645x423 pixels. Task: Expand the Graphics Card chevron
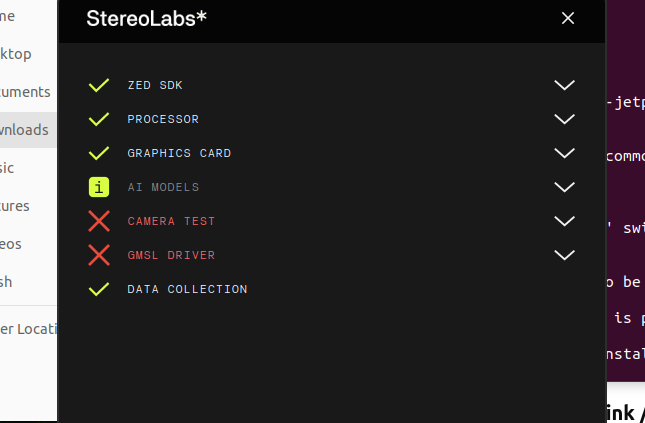(x=565, y=153)
